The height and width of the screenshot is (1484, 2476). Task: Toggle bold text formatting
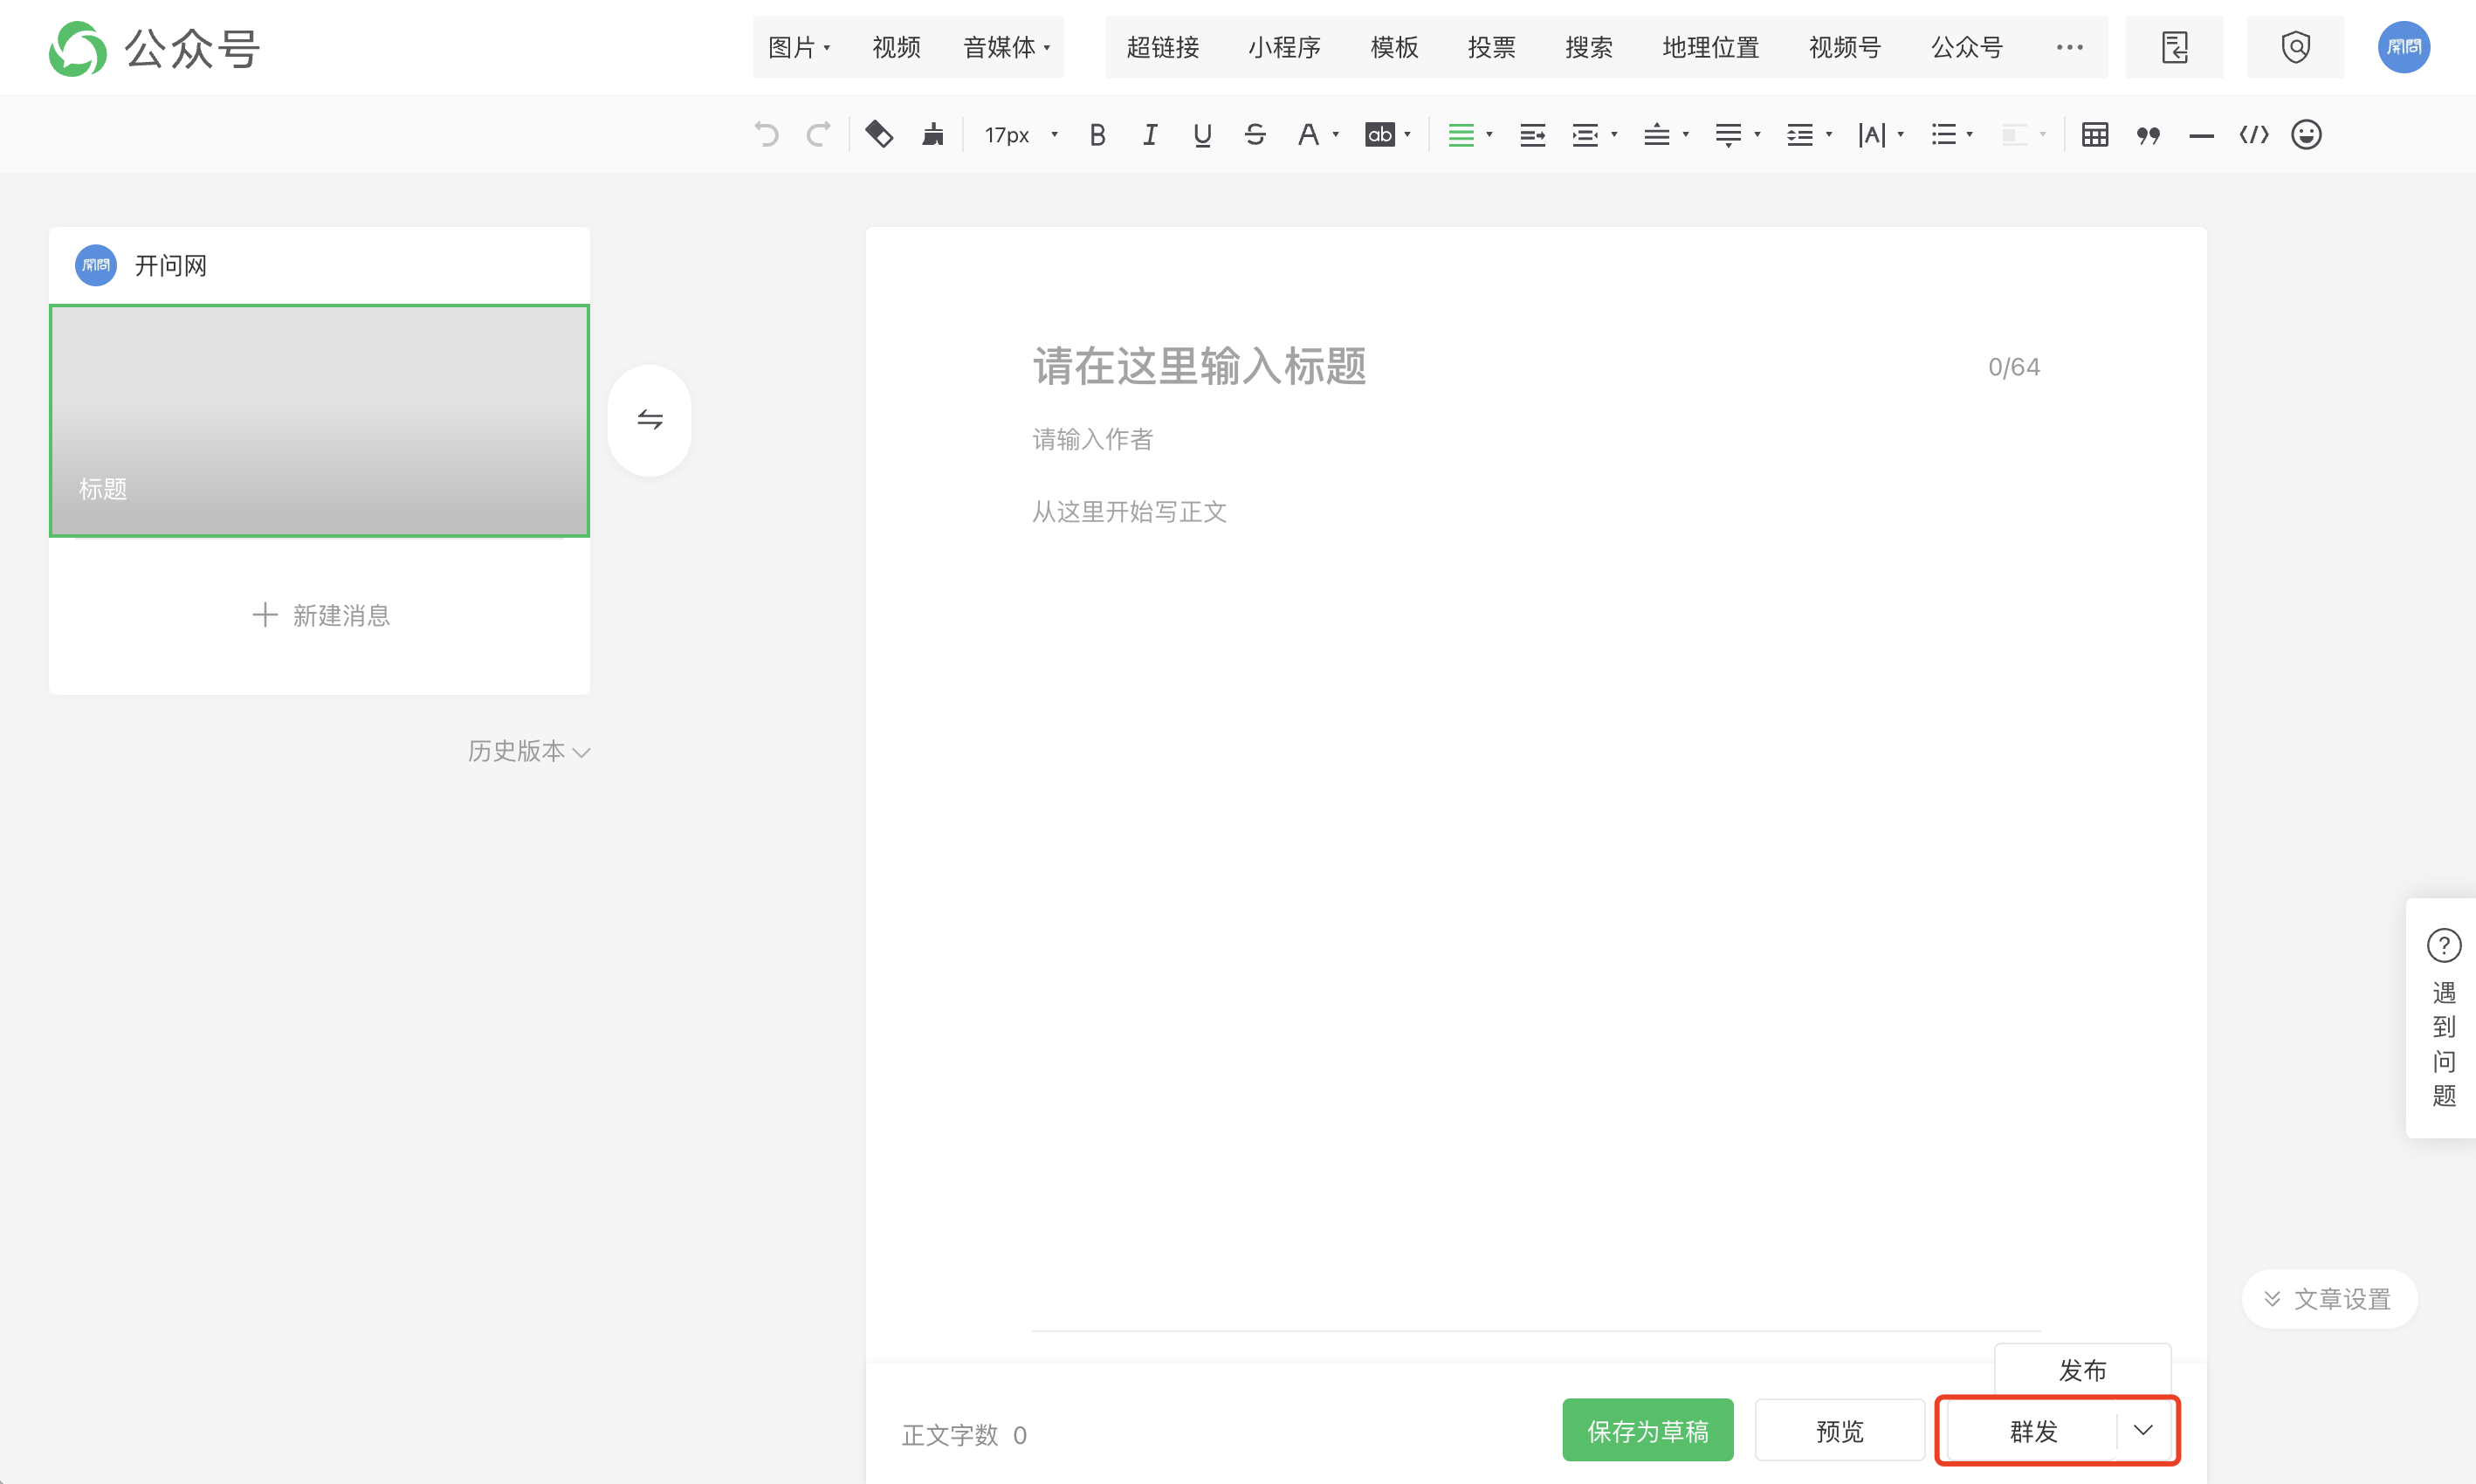click(x=1097, y=134)
